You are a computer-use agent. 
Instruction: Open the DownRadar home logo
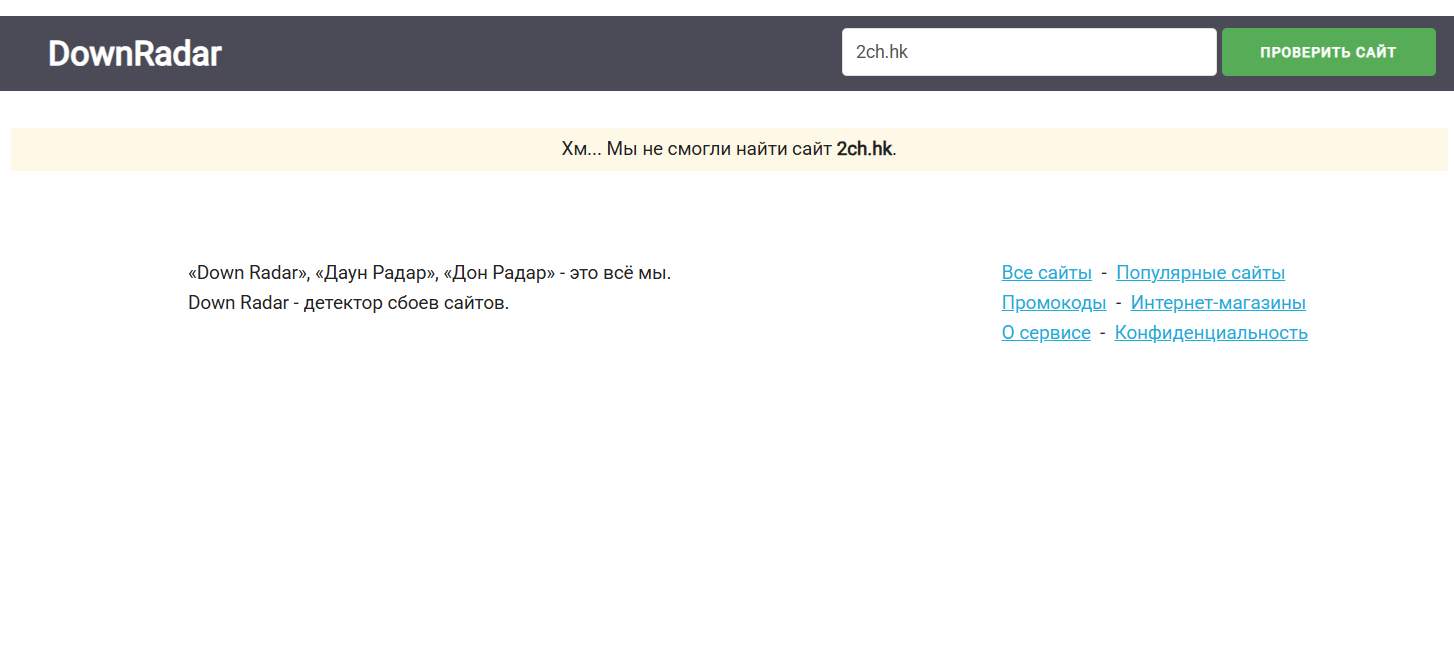[x=135, y=54]
